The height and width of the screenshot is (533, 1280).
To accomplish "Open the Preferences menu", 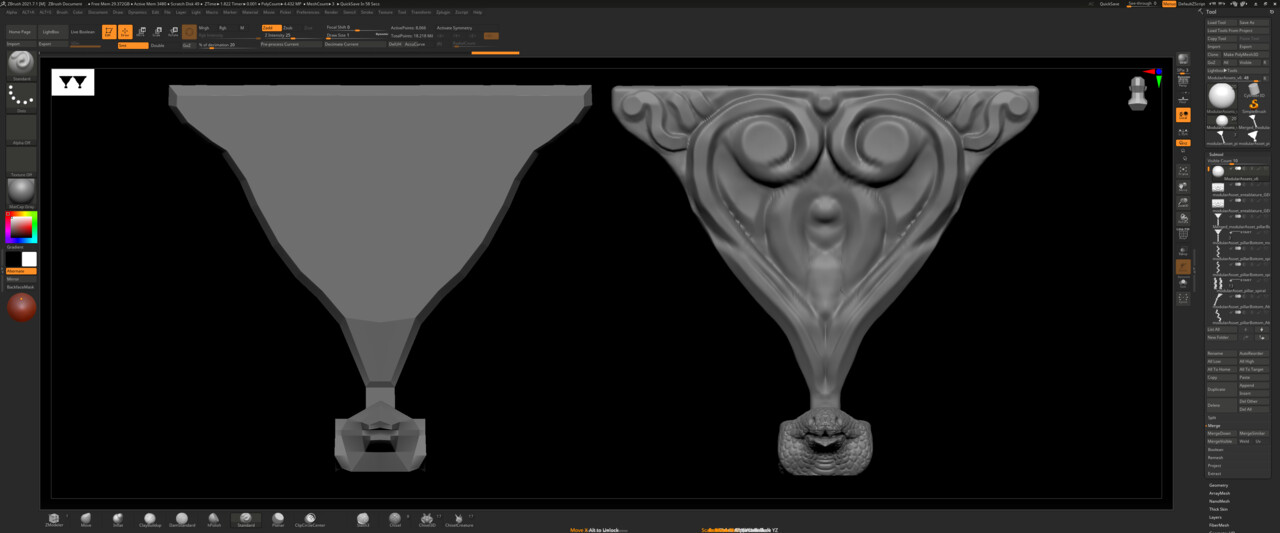I will (307, 12).
